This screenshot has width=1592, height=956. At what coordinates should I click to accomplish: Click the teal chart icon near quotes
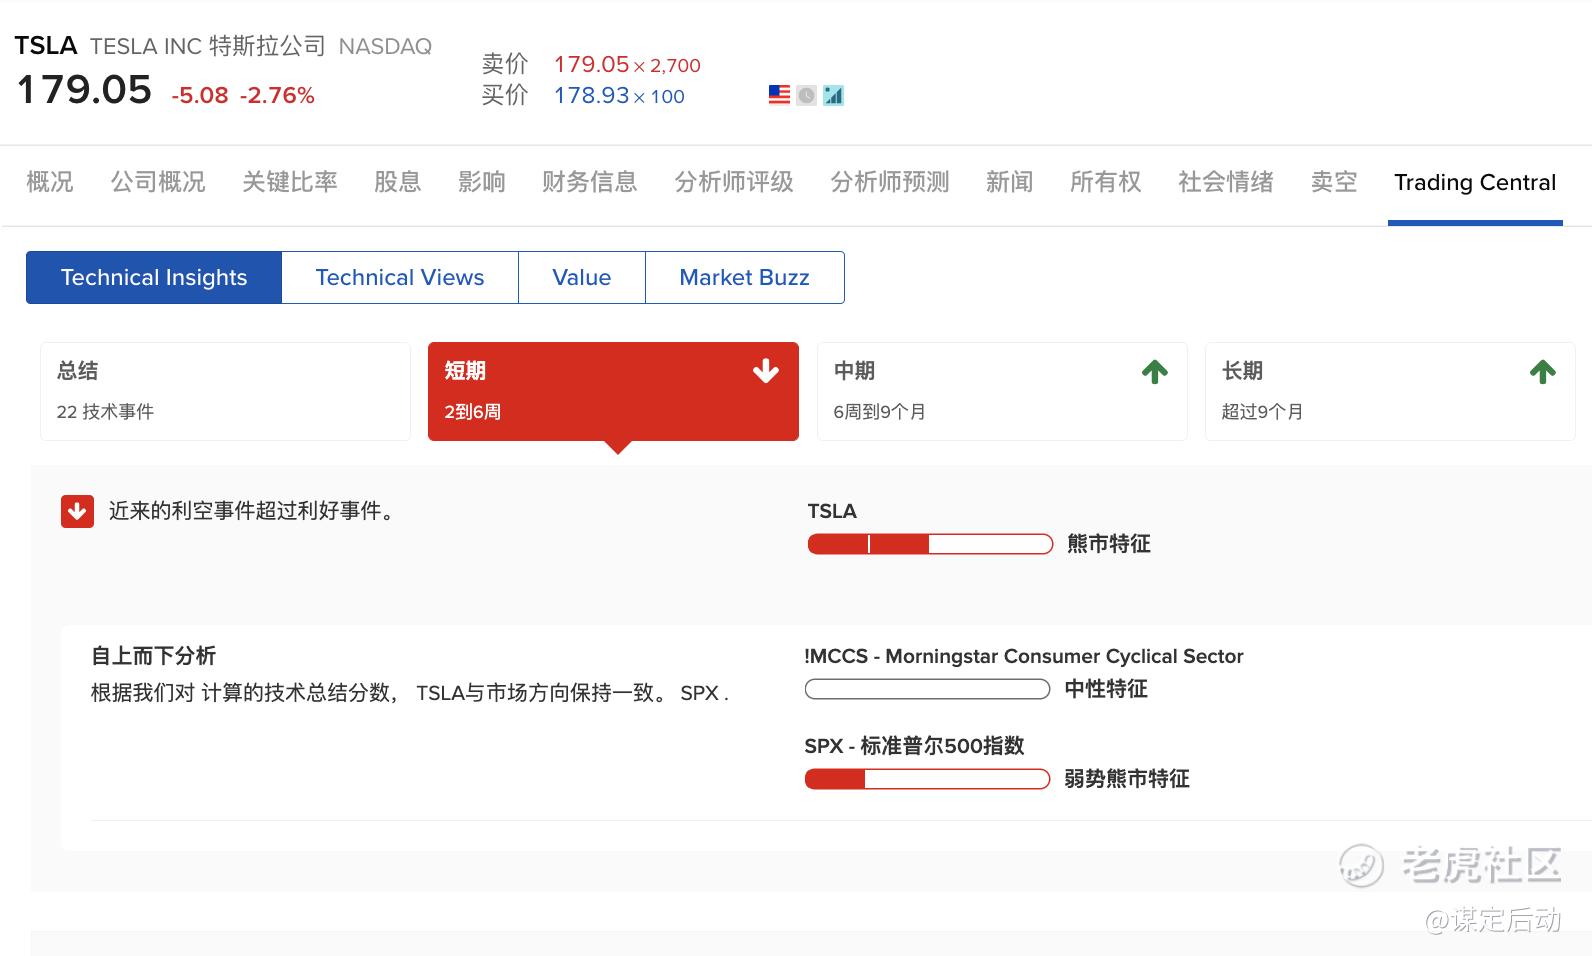point(833,95)
